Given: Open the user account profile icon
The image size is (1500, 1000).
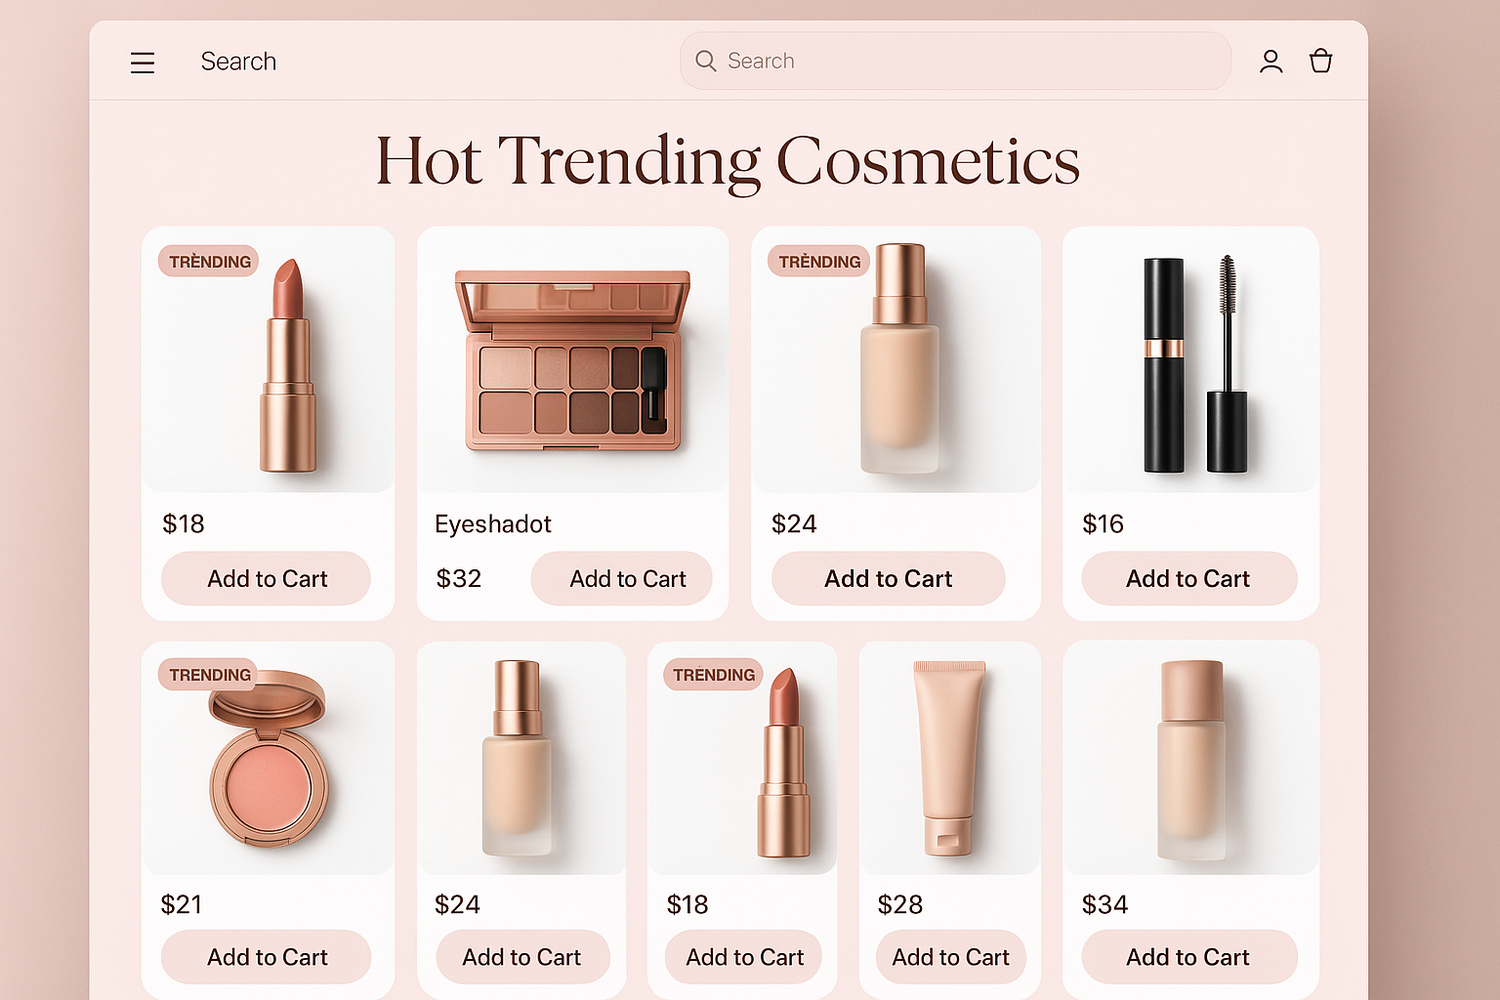Looking at the screenshot, I should click(x=1271, y=62).
